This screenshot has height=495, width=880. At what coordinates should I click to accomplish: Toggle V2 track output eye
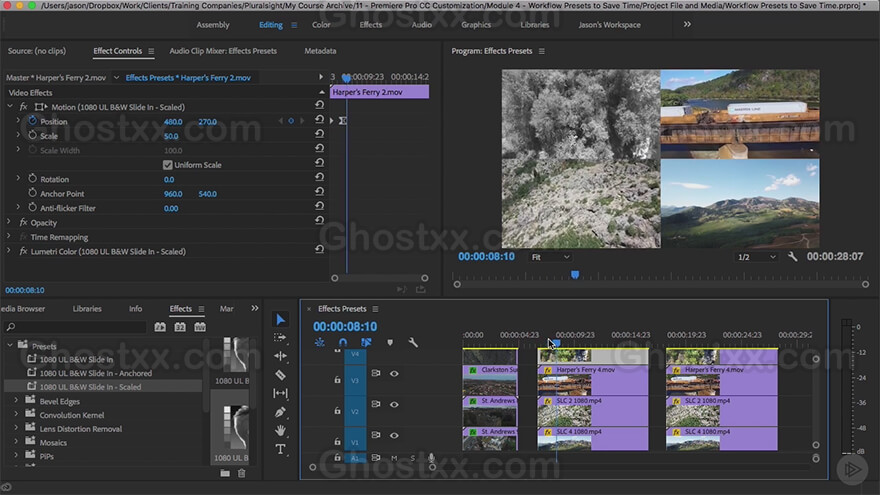395,404
